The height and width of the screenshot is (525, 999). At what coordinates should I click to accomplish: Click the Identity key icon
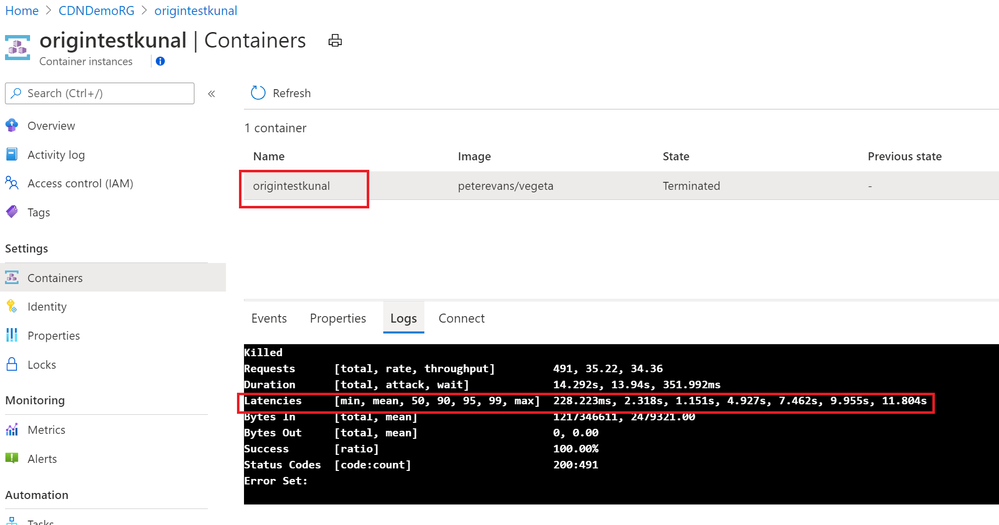coord(12,306)
